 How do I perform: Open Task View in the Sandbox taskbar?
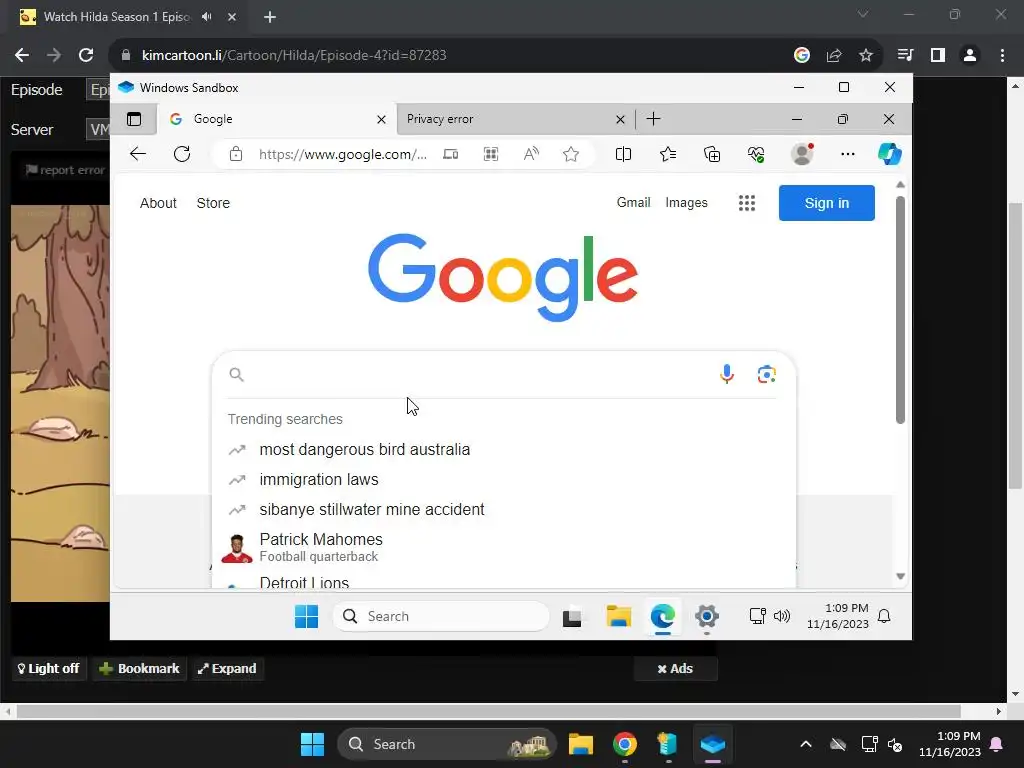point(572,616)
